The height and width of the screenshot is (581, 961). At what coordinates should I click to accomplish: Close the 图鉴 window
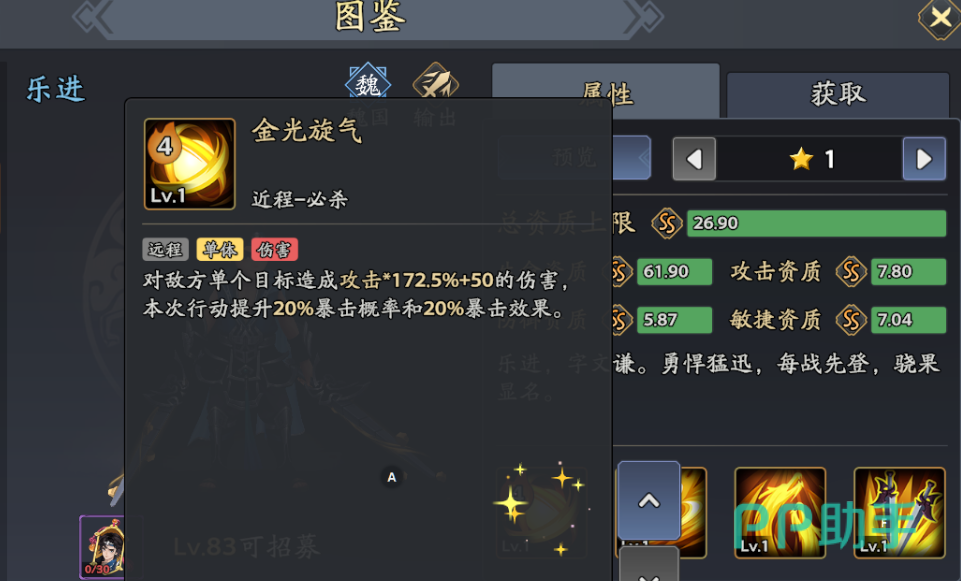[941, 18]
